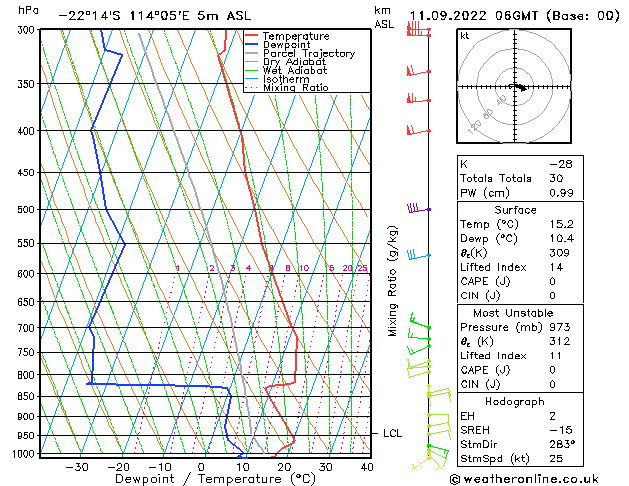Click the green wind barb at 700 hPa
The image size is (629, 486).
[420, 321]
